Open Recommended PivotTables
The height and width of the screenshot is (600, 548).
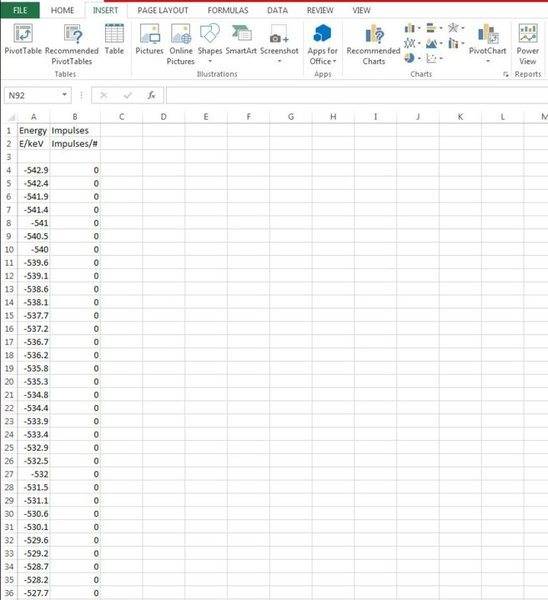coord(72,44)
